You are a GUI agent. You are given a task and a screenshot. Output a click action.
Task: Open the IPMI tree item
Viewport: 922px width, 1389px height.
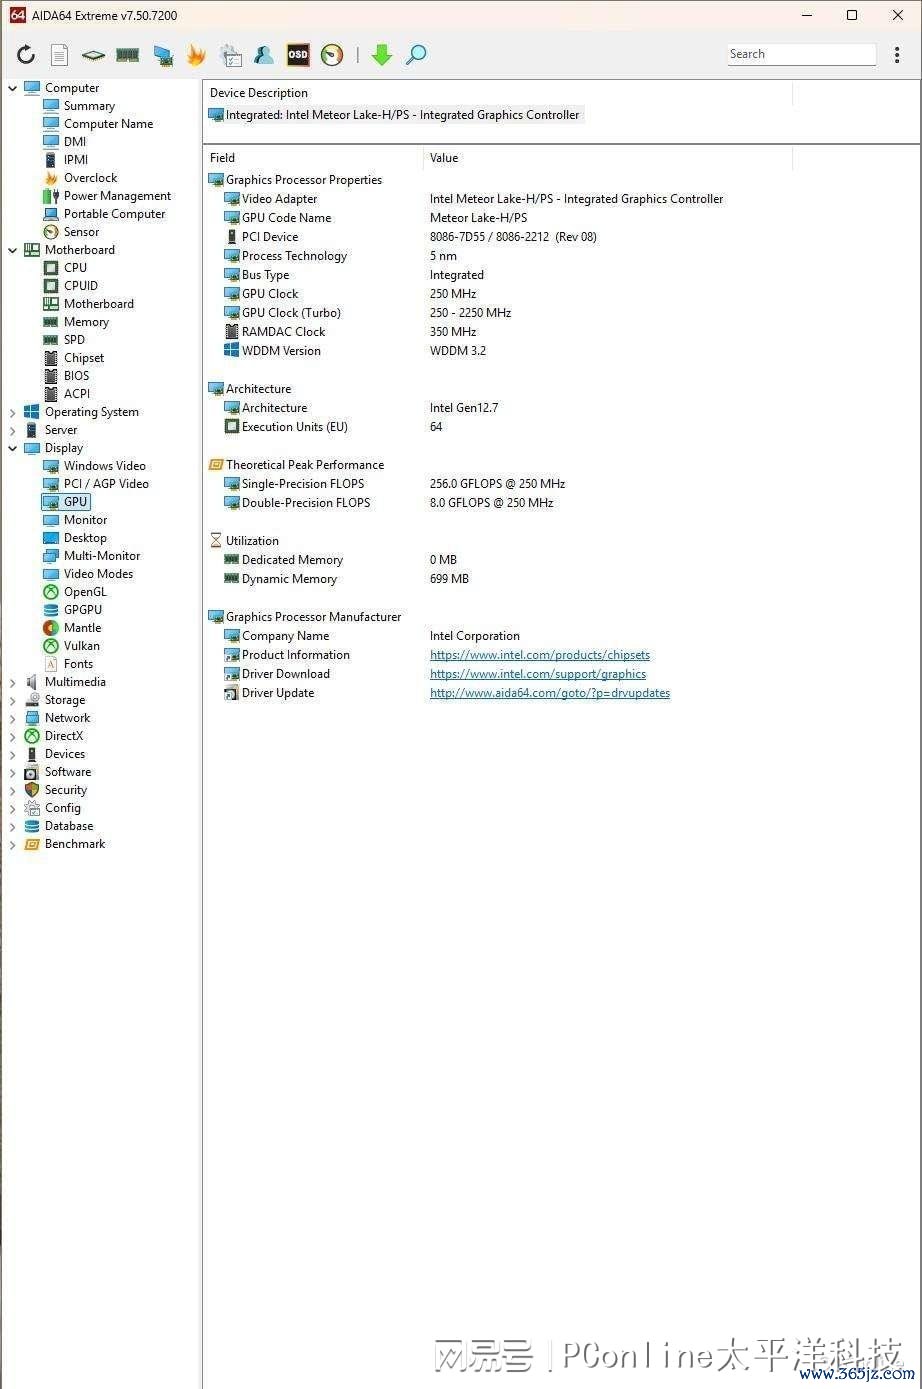(x=76, y=160)
